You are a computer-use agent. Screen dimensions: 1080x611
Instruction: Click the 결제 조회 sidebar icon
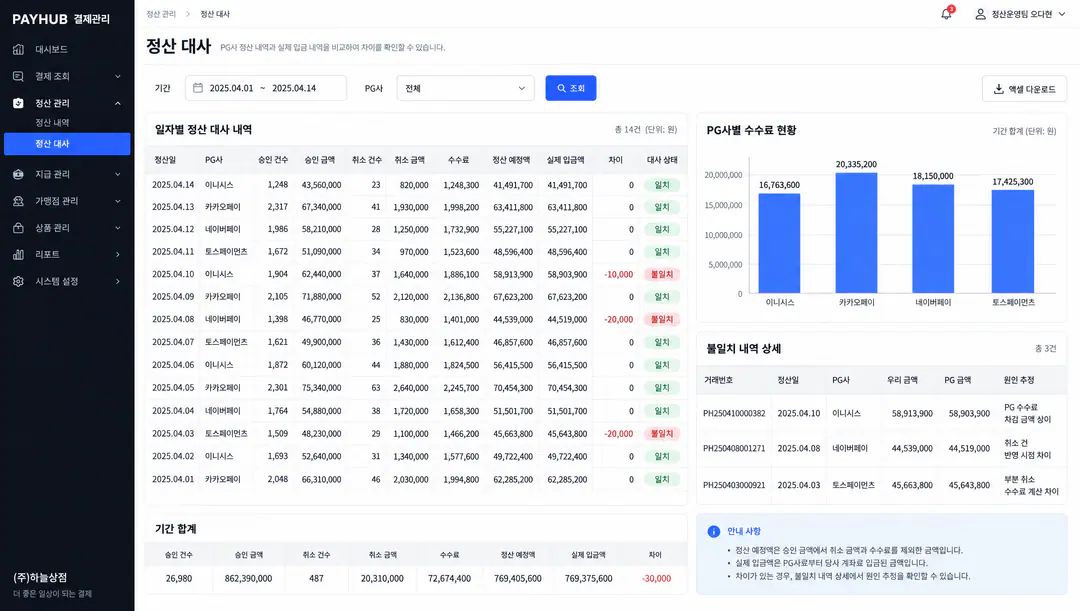tap(19, 76)
